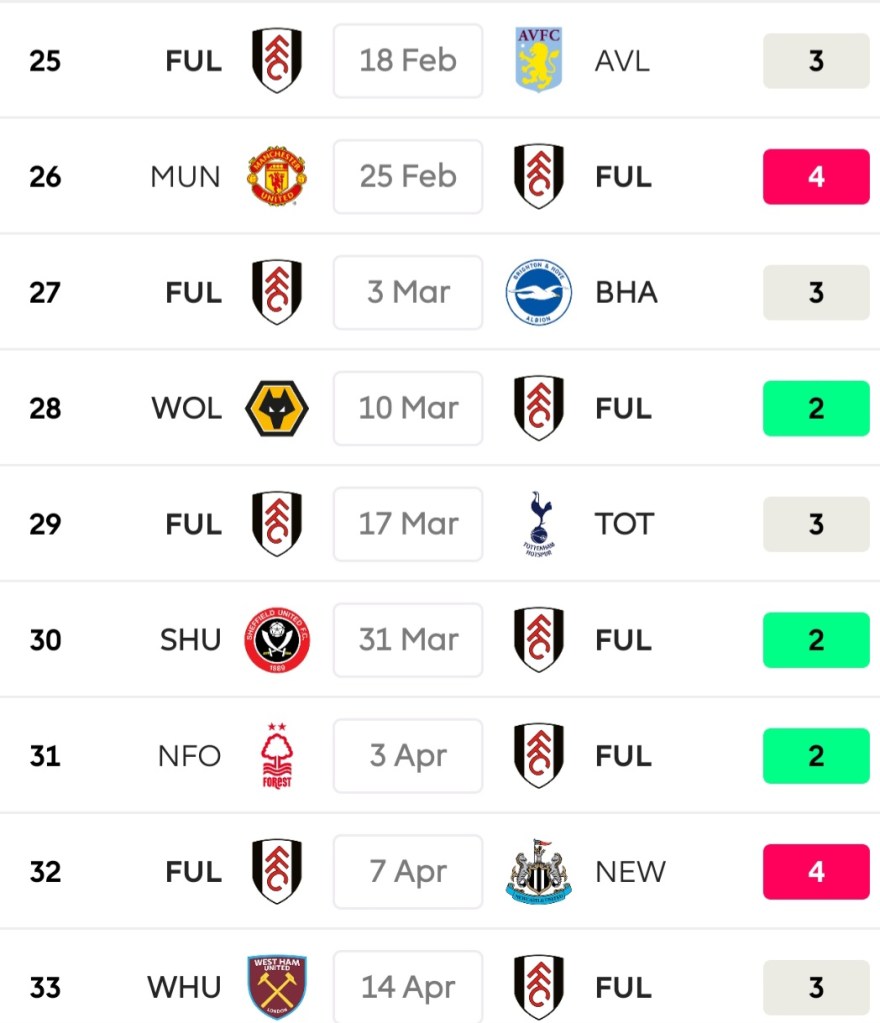Open the 18 Feb fixture date
The image size is (880, 1023).
click(x=408, y=61)
